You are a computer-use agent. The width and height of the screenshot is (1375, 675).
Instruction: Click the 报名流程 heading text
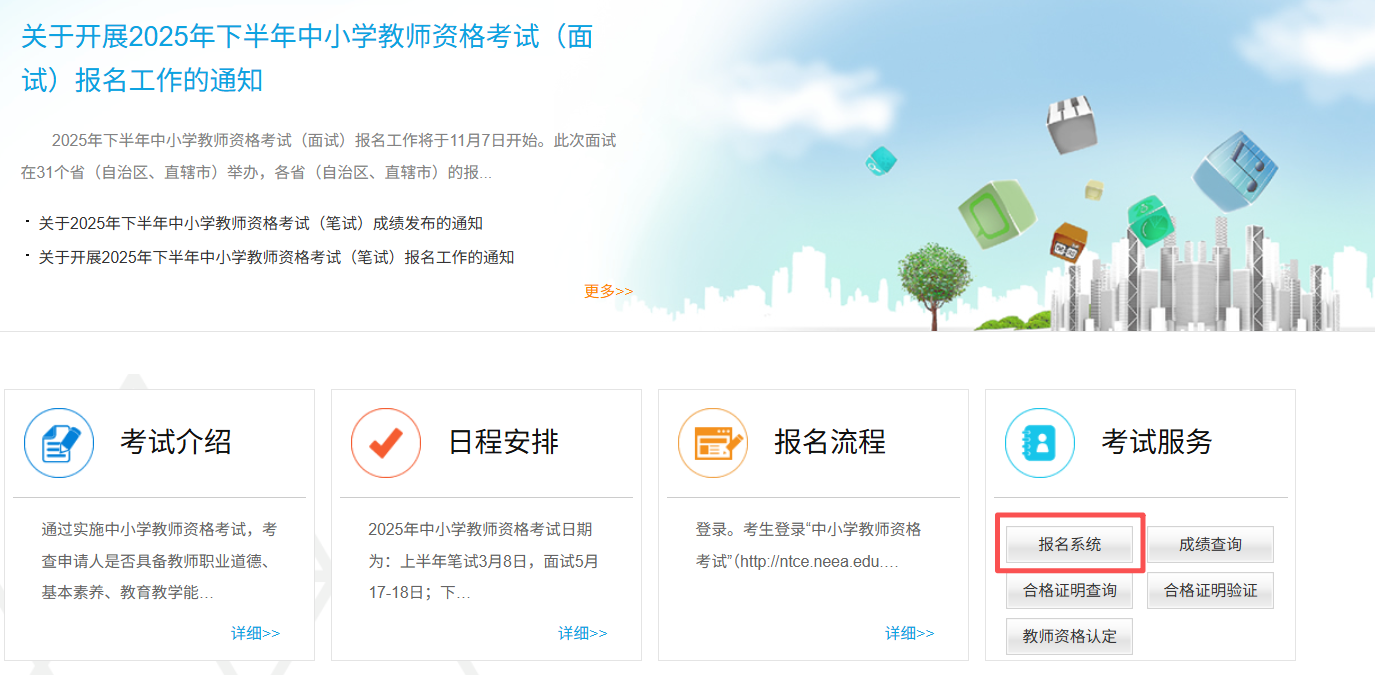pyautogui.click(x=830, y=442)
